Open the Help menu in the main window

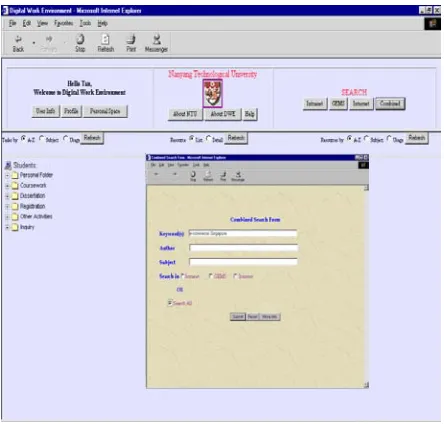click(102, 23)
